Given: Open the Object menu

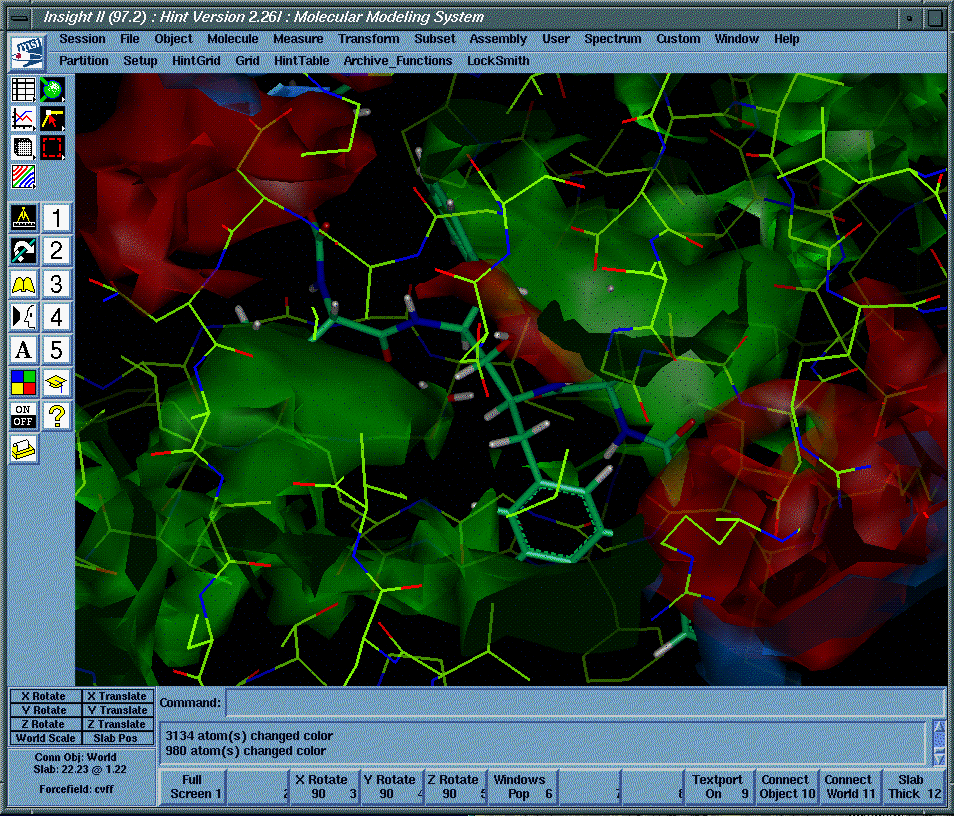Looking at the screenshot, I should (x=173, y=39).
